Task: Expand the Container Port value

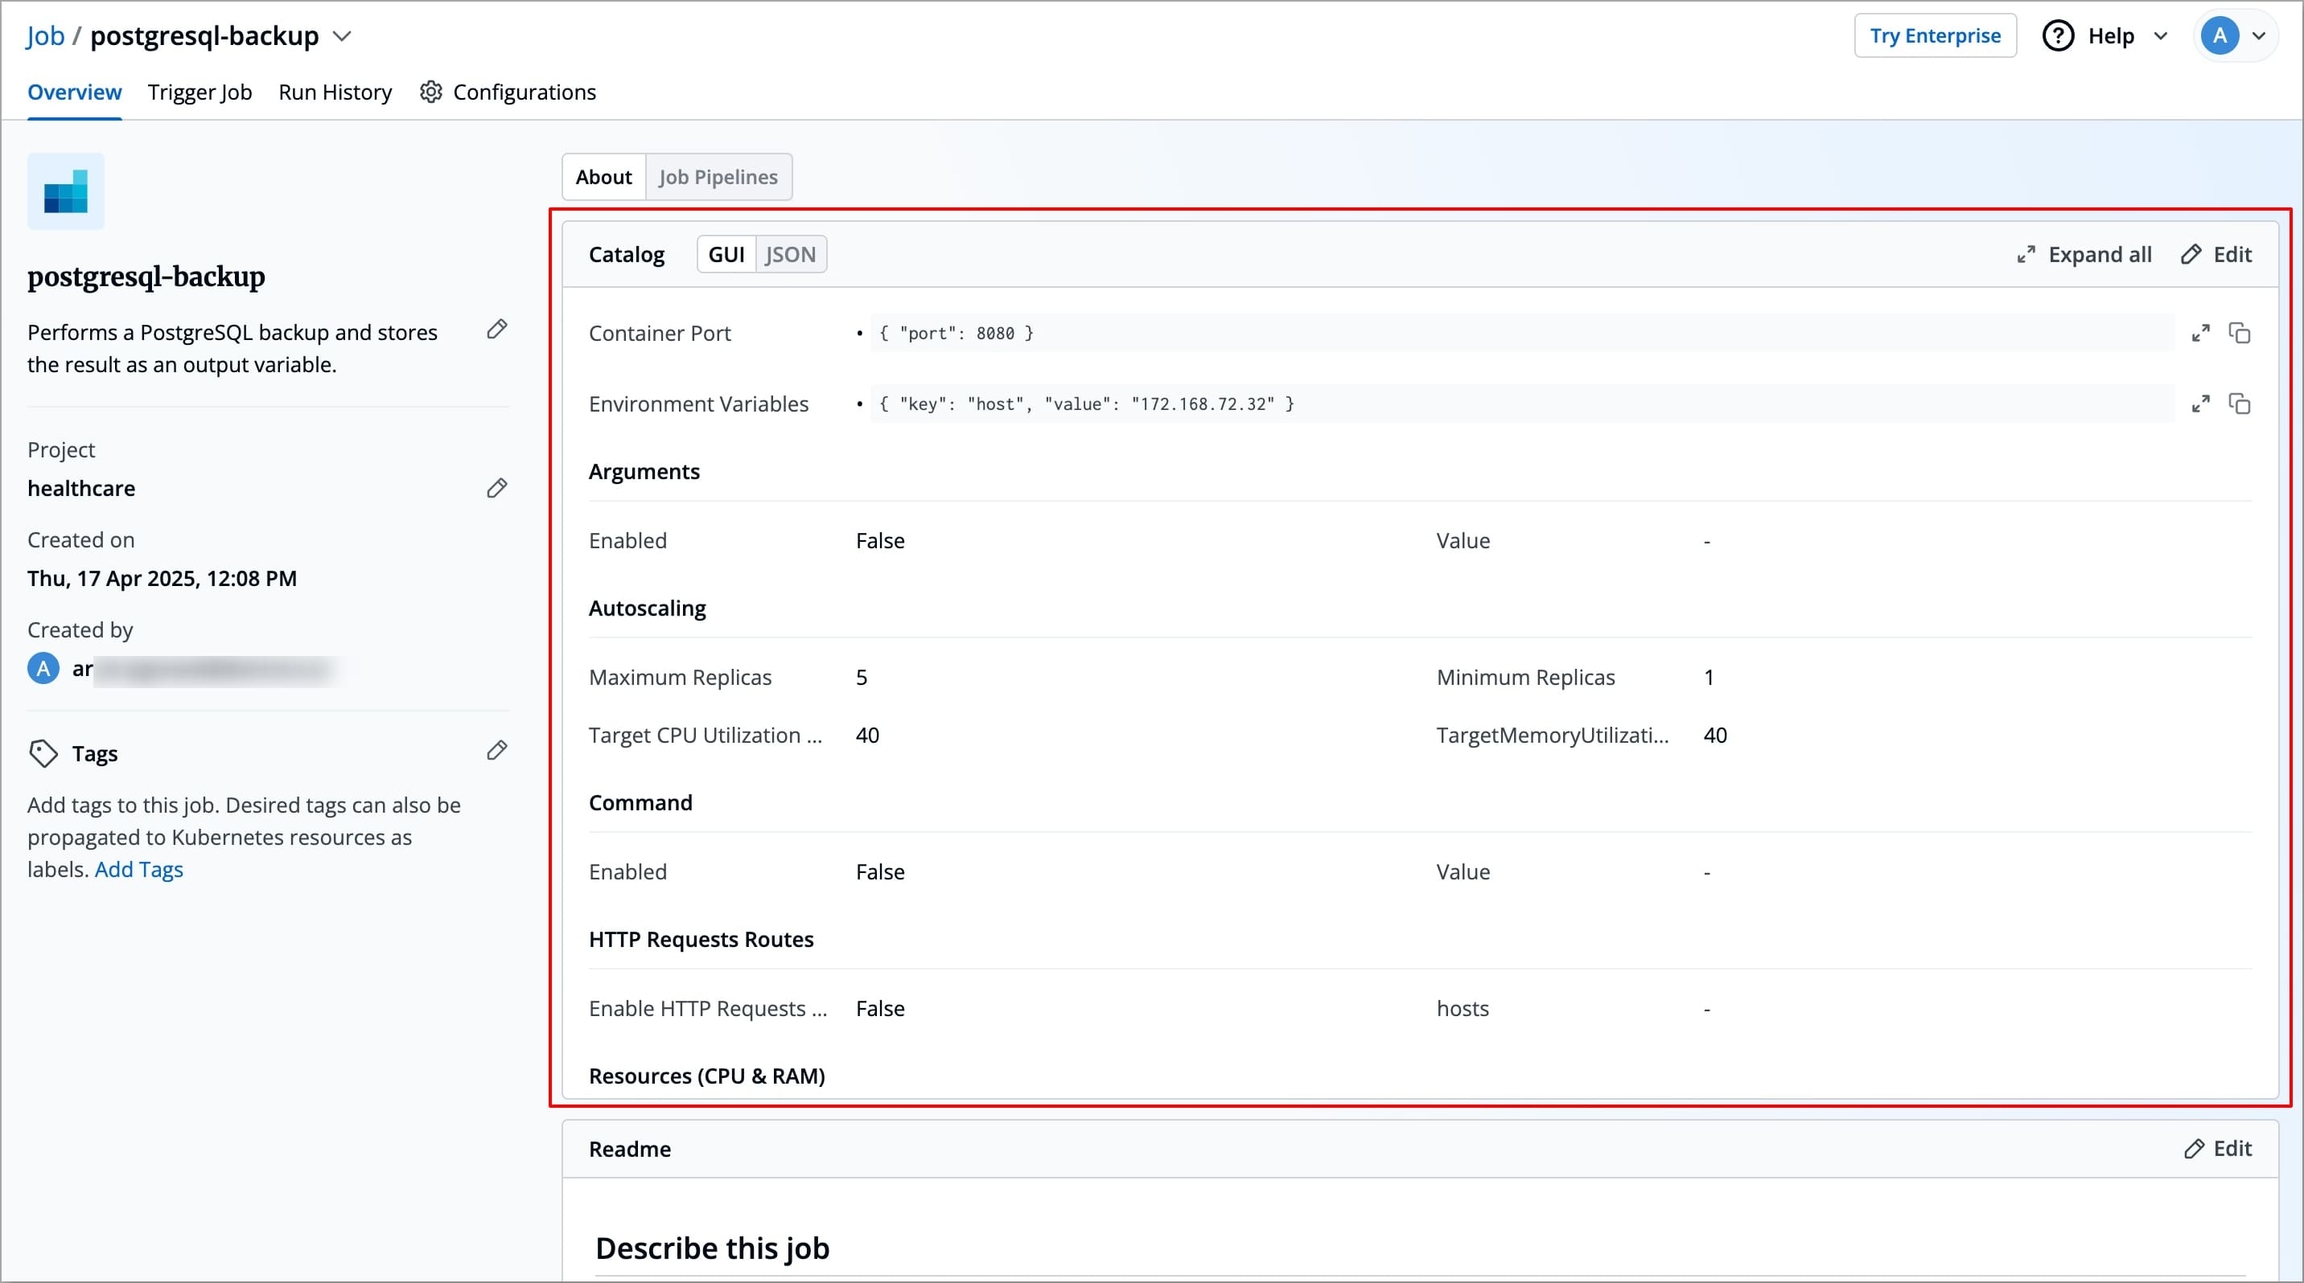Action: click(x=2200, y=333)
